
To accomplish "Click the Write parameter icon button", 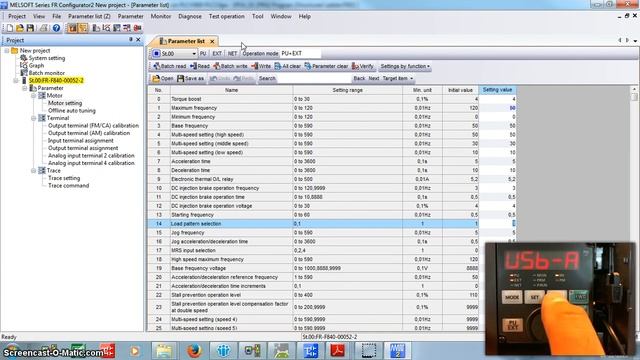I will pyautogui.click(x=261, y=66).
